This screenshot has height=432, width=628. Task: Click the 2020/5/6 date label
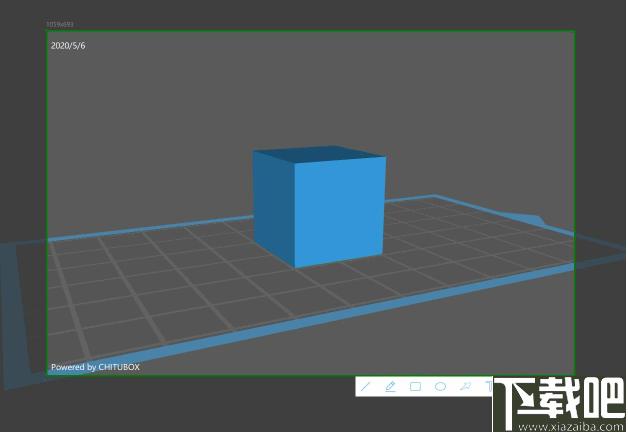click(68, 46)
